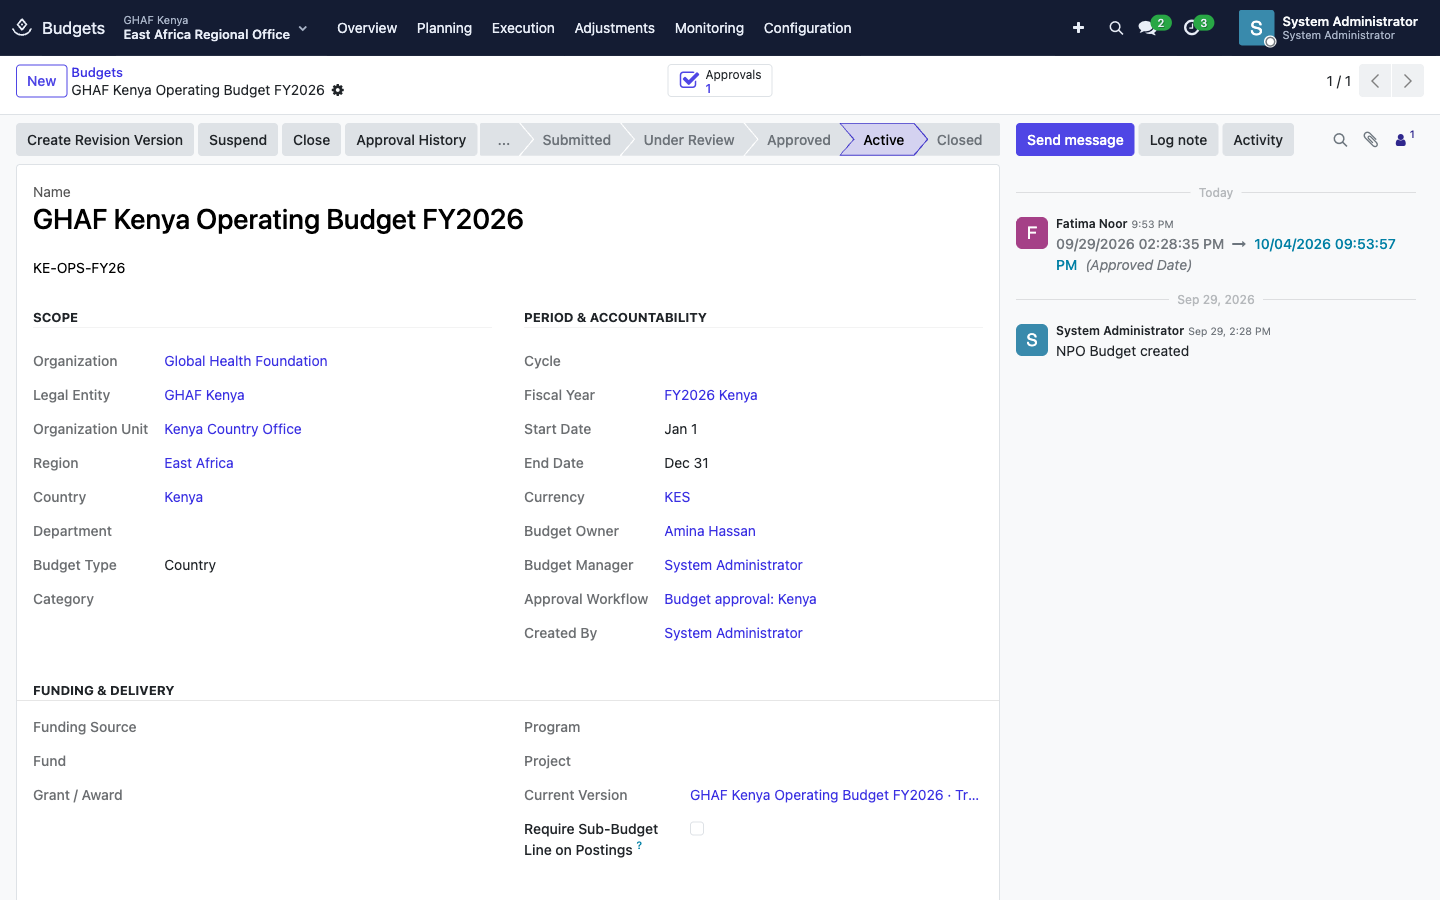The image size is (1440, 900).
Task: Open the Budgets app home icon
Action: [22, 28]
